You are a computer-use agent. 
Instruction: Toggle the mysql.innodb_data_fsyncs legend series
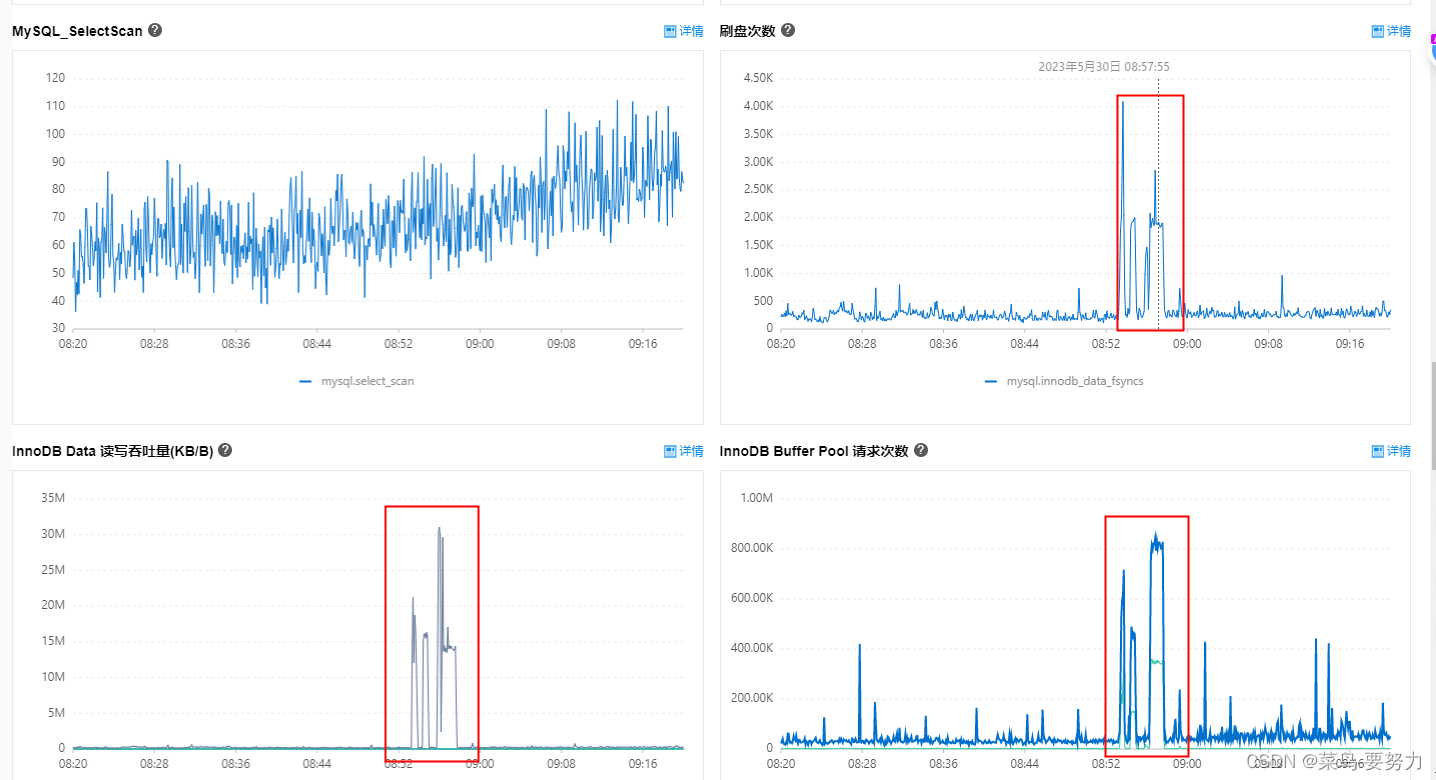click(x=1064, y=381)
